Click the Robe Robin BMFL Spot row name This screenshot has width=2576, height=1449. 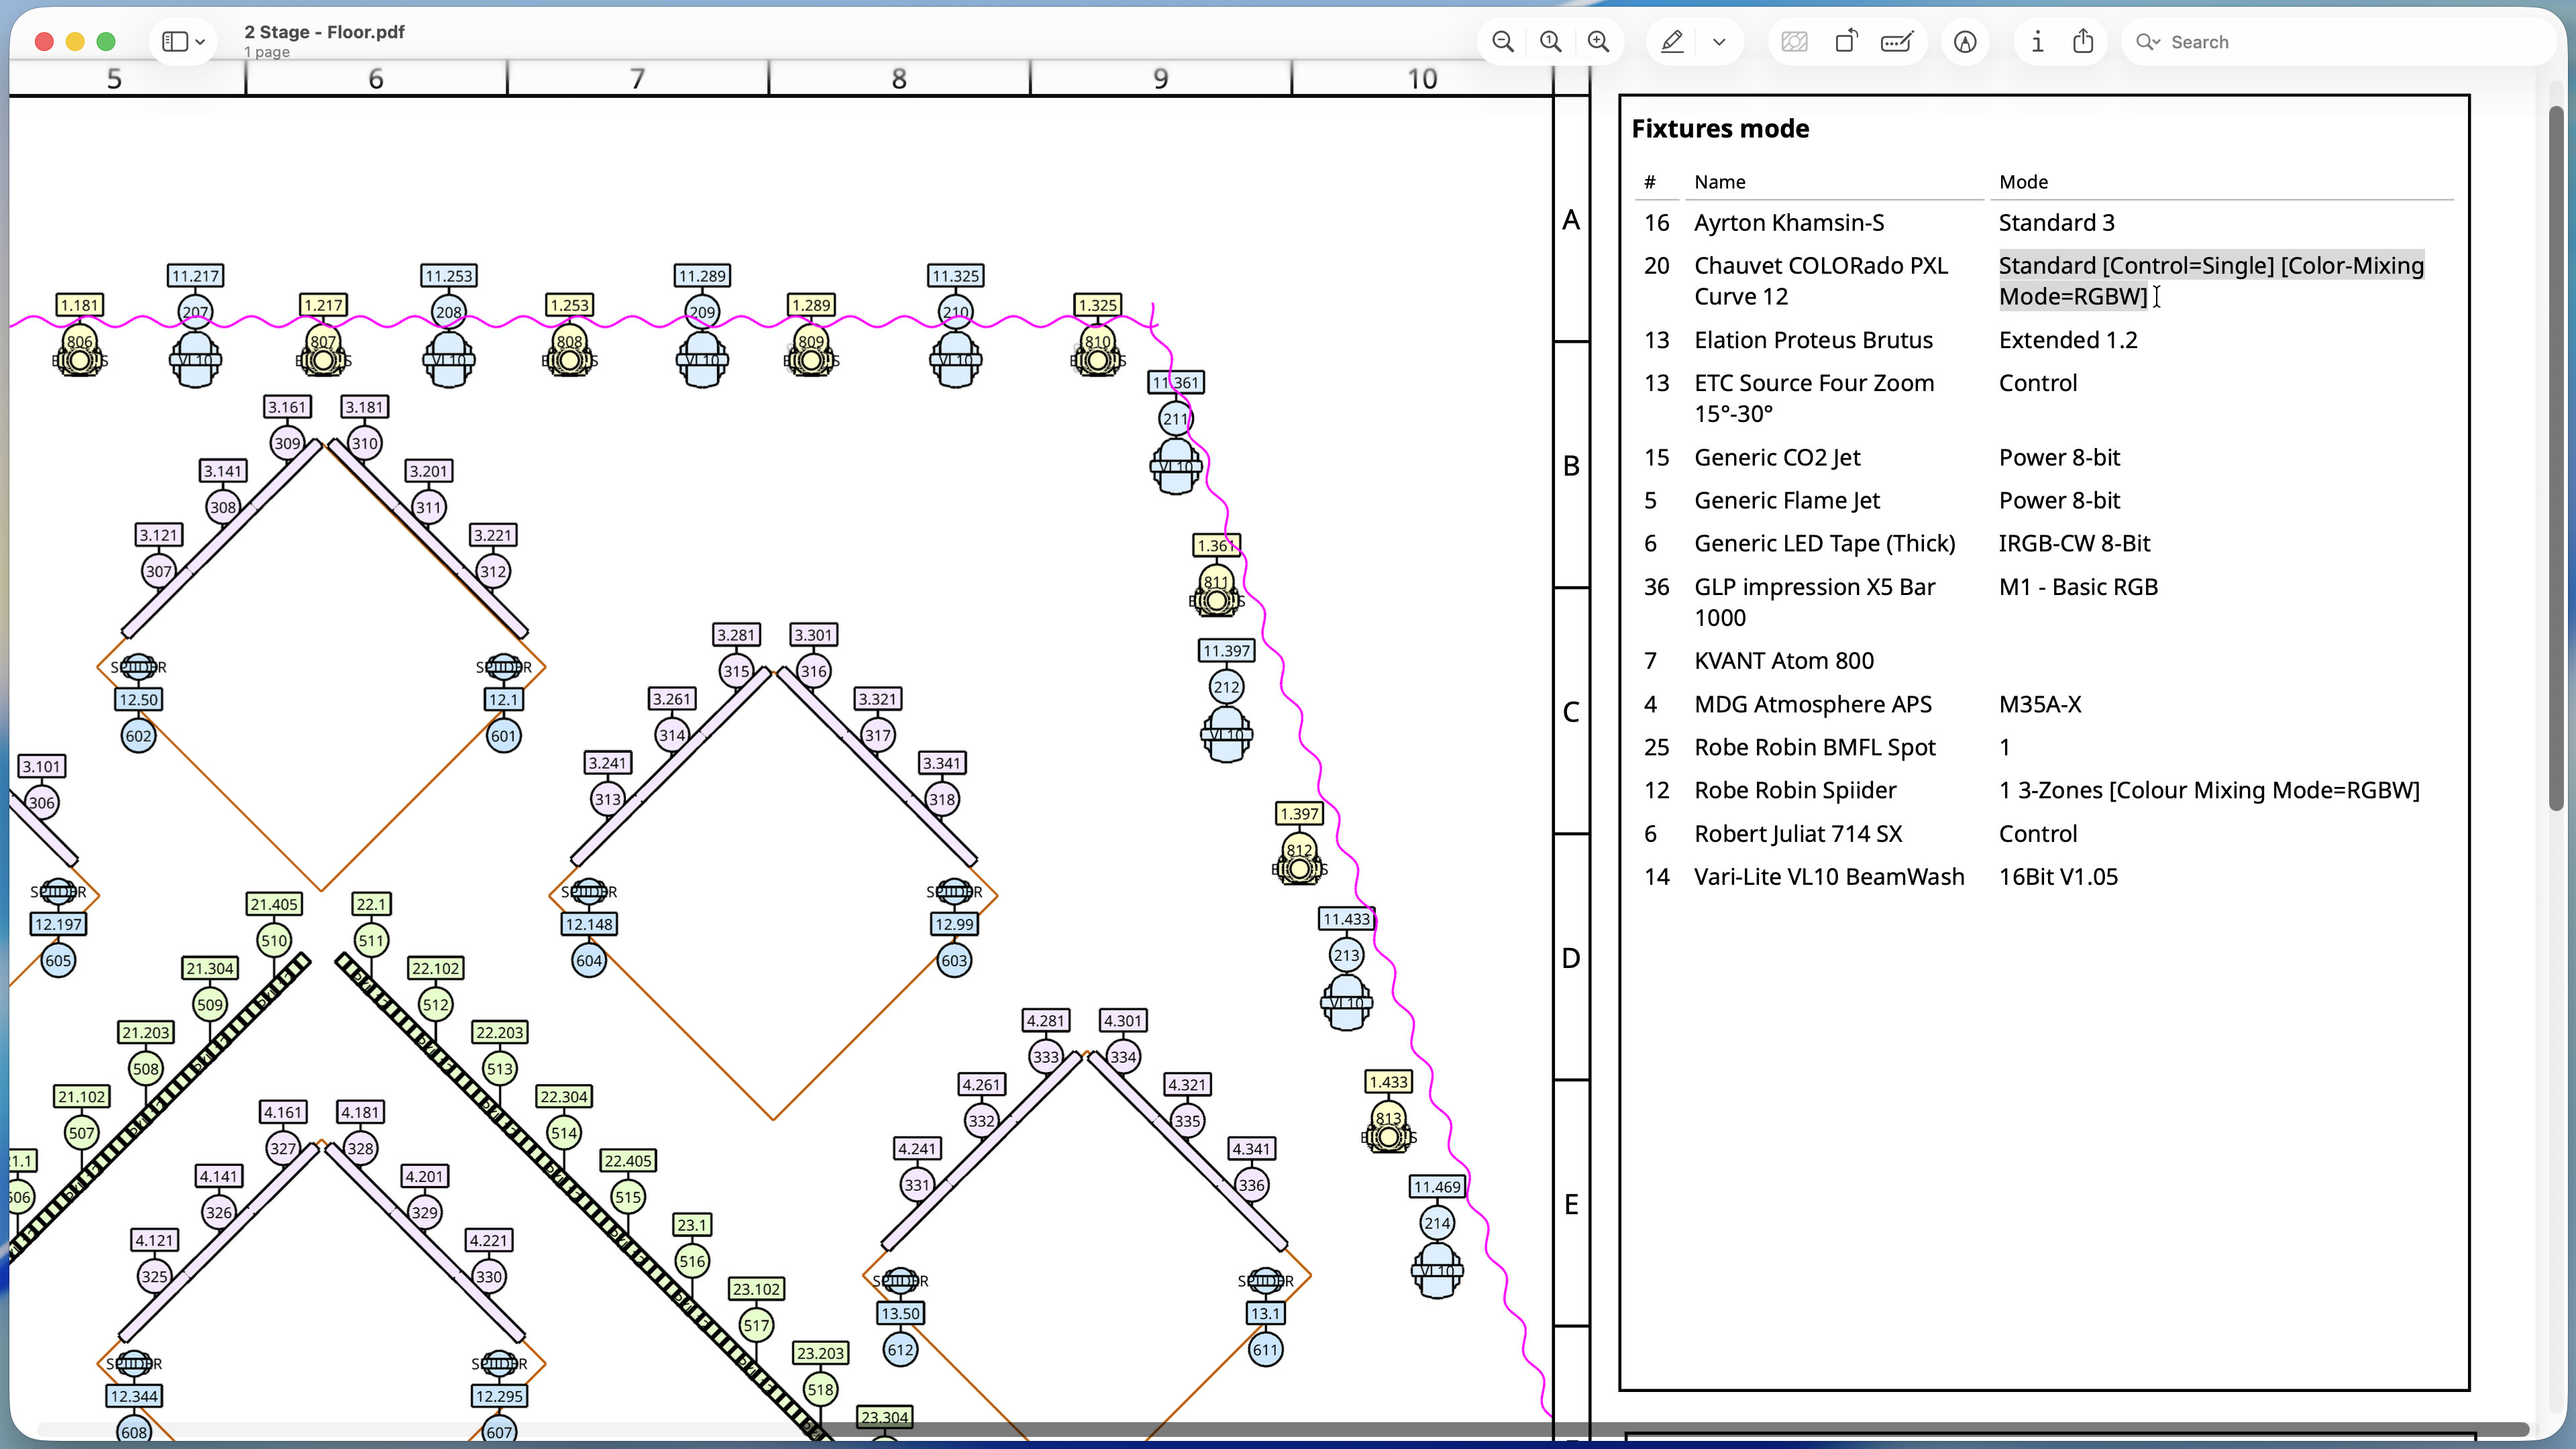[1814, 747]
